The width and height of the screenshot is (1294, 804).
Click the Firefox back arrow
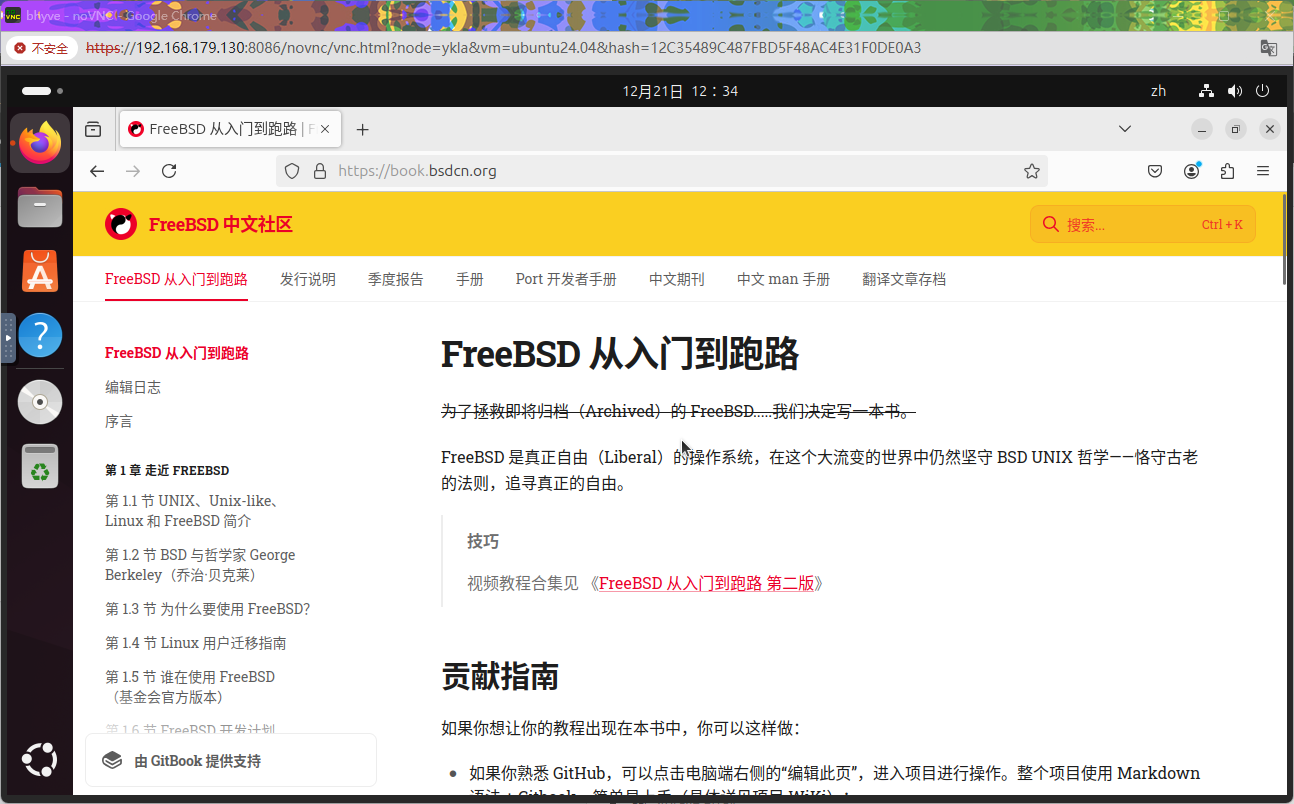coord(97,171)
